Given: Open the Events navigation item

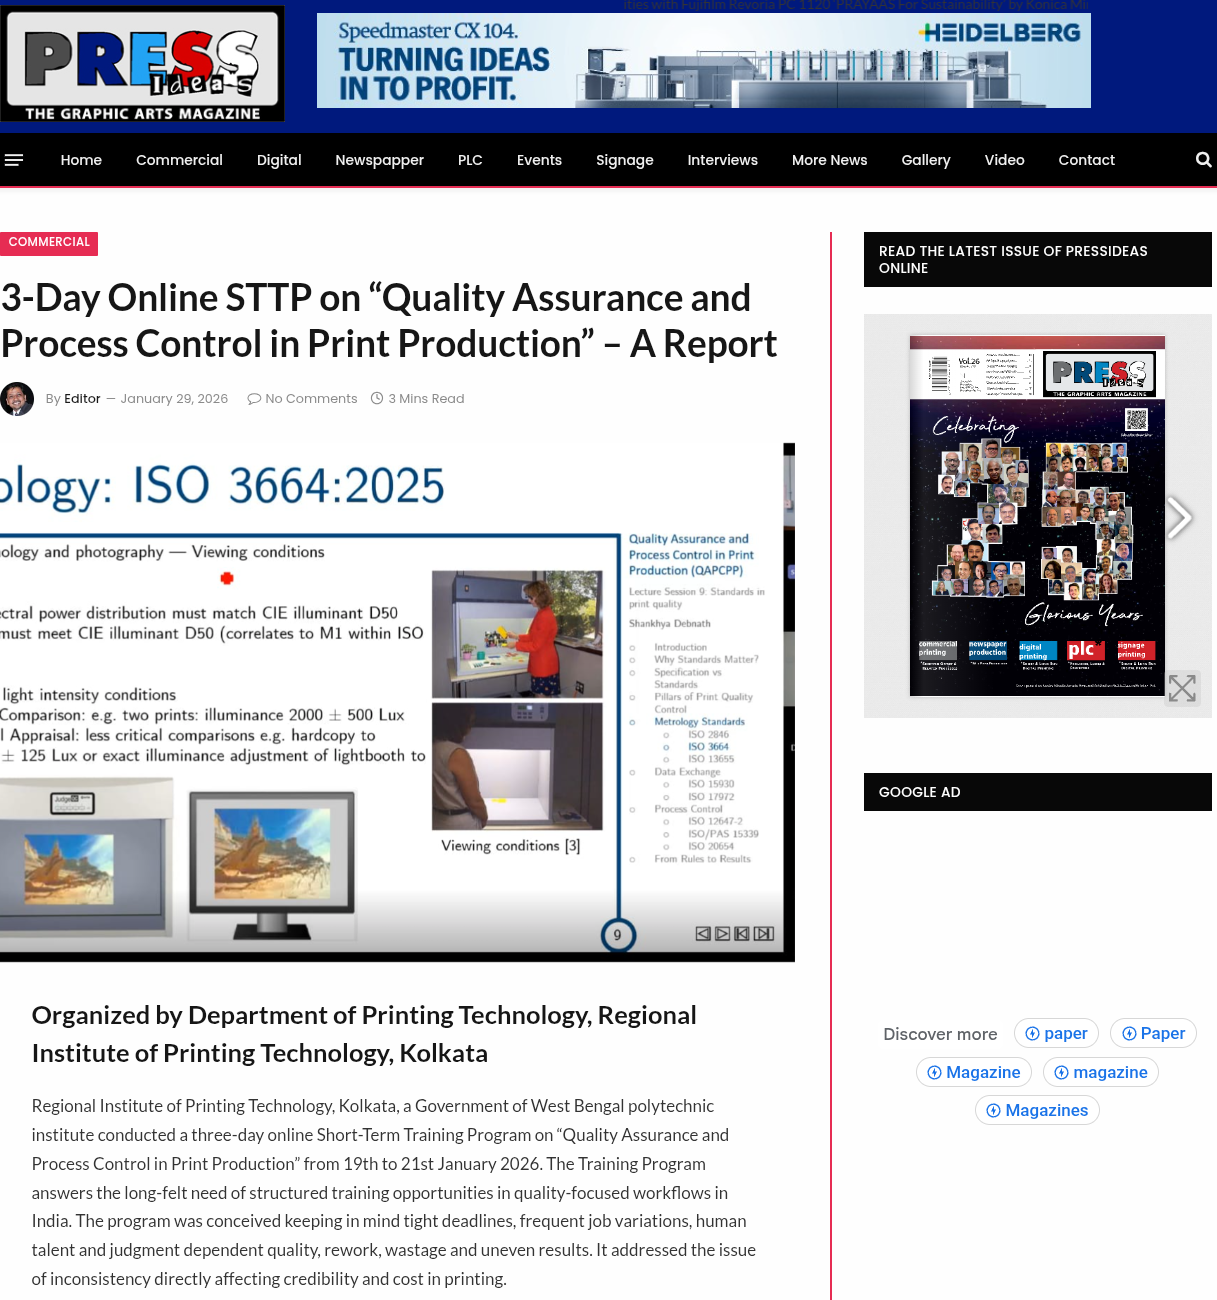Looking at the screenshot, I should click(539, 160).
